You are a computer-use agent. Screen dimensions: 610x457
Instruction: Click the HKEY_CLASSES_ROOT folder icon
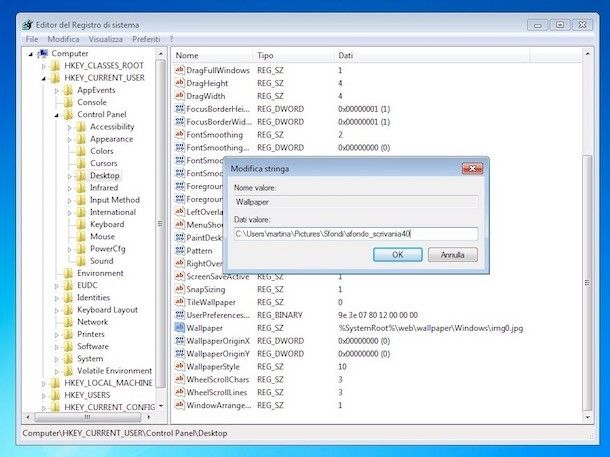pos(55,66)
